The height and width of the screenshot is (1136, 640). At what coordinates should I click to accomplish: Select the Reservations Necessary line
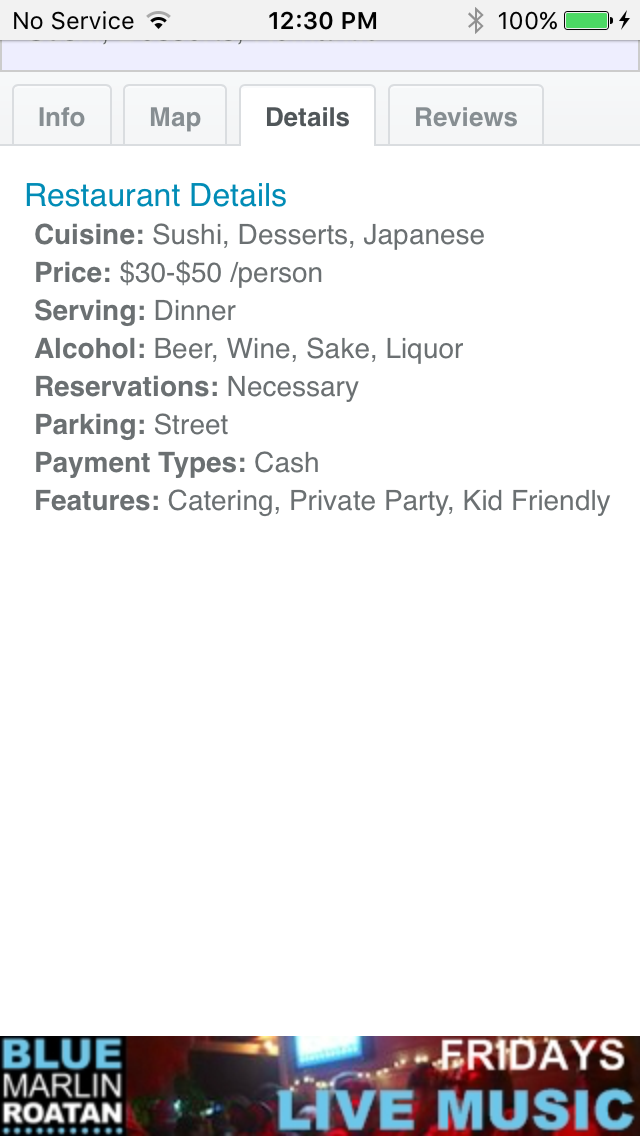click(196, 387)
